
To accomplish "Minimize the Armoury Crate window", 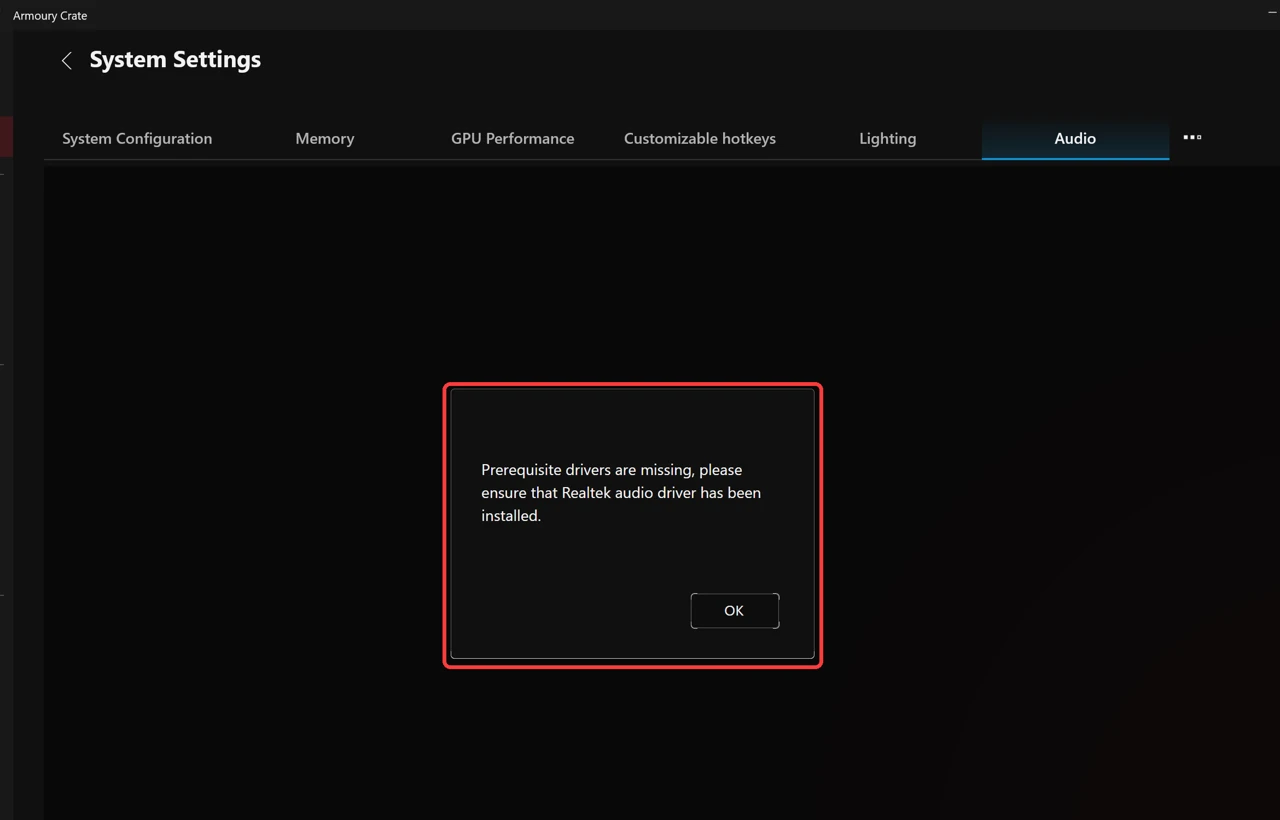I will click(x=1273, y=12).
